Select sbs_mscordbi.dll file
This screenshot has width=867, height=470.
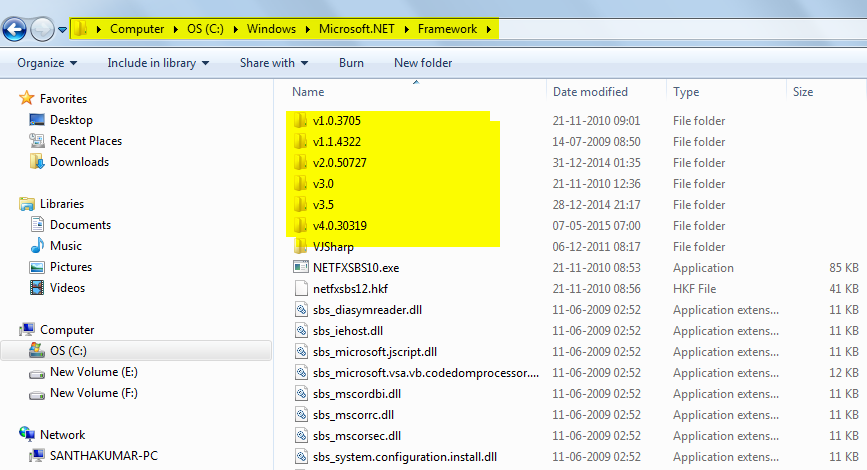click(x=357, y=394)
